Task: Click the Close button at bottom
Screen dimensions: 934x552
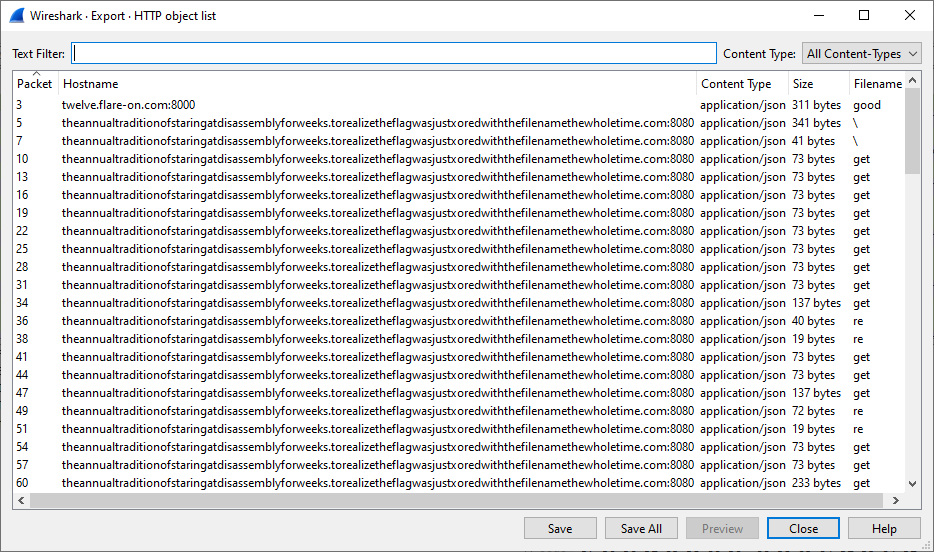Action: click(x=803, y=529)
